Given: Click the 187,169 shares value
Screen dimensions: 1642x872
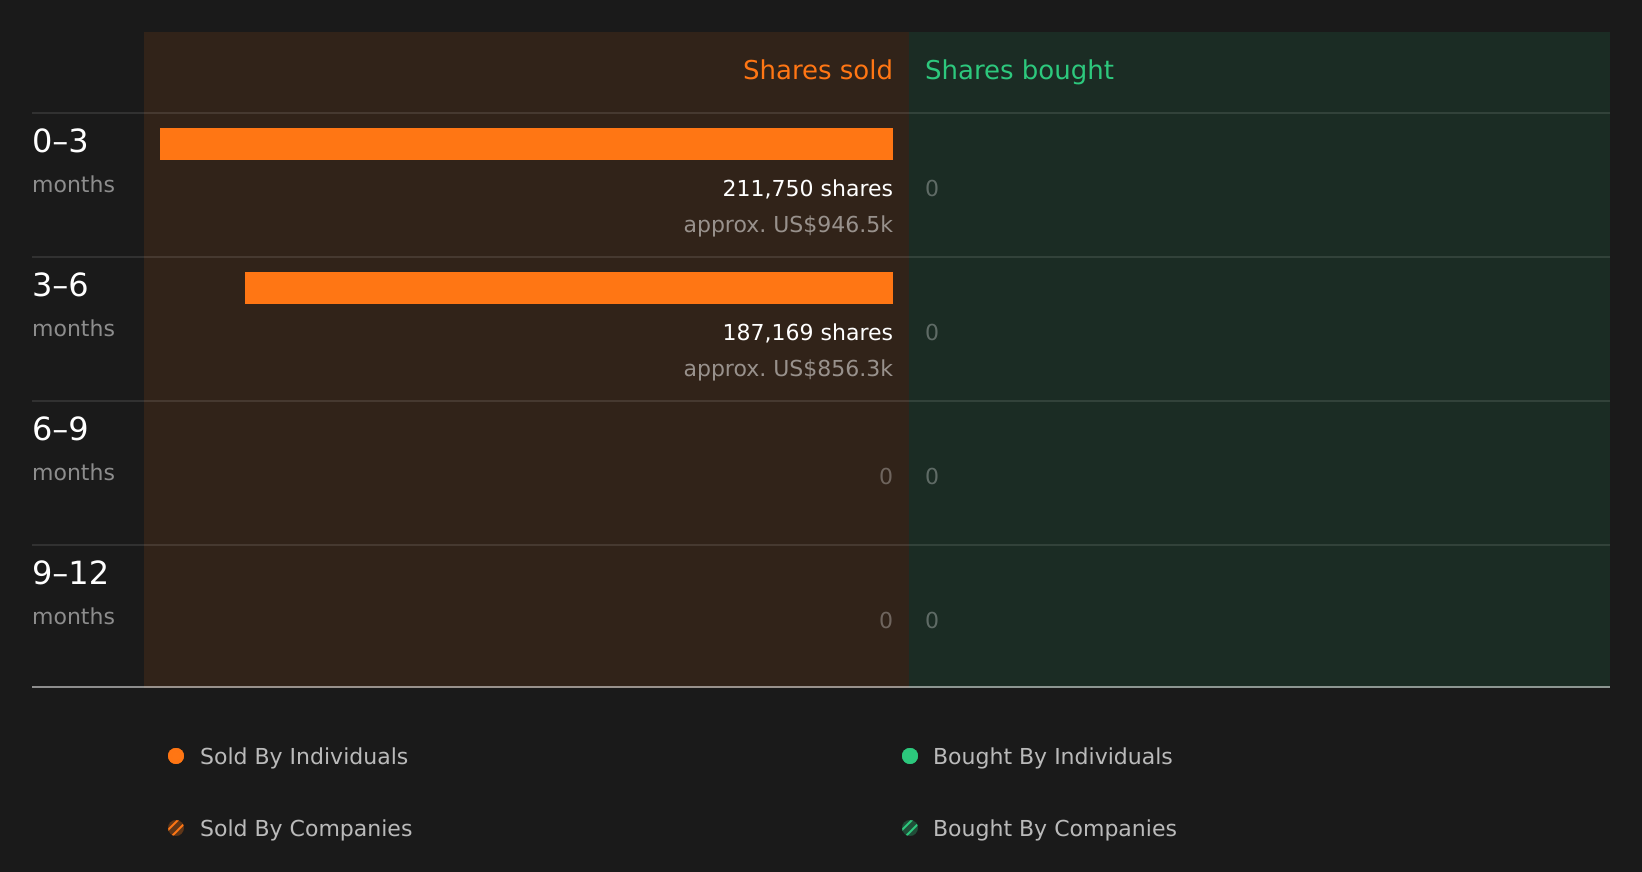Looking at the screenshot, I should [x=807, y=332].
